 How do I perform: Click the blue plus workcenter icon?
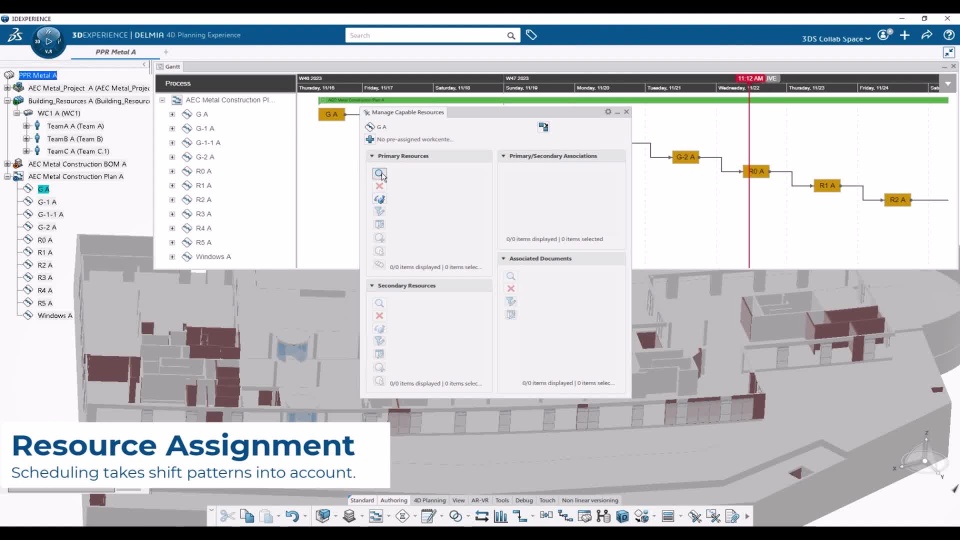point(370,139)
